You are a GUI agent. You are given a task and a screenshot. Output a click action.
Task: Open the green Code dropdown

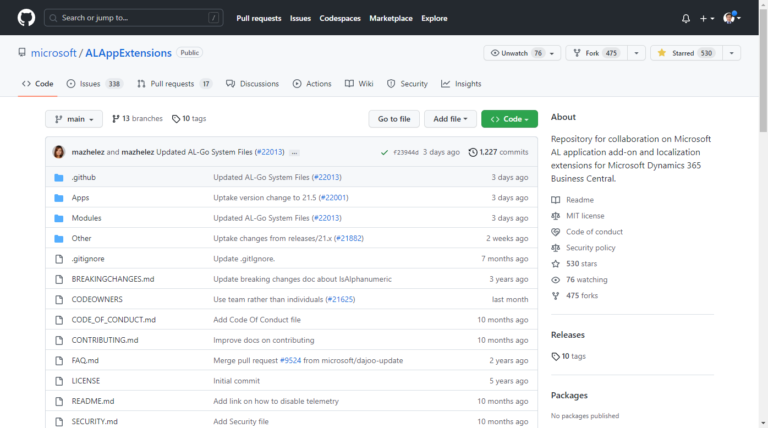(x=509, y=119)
